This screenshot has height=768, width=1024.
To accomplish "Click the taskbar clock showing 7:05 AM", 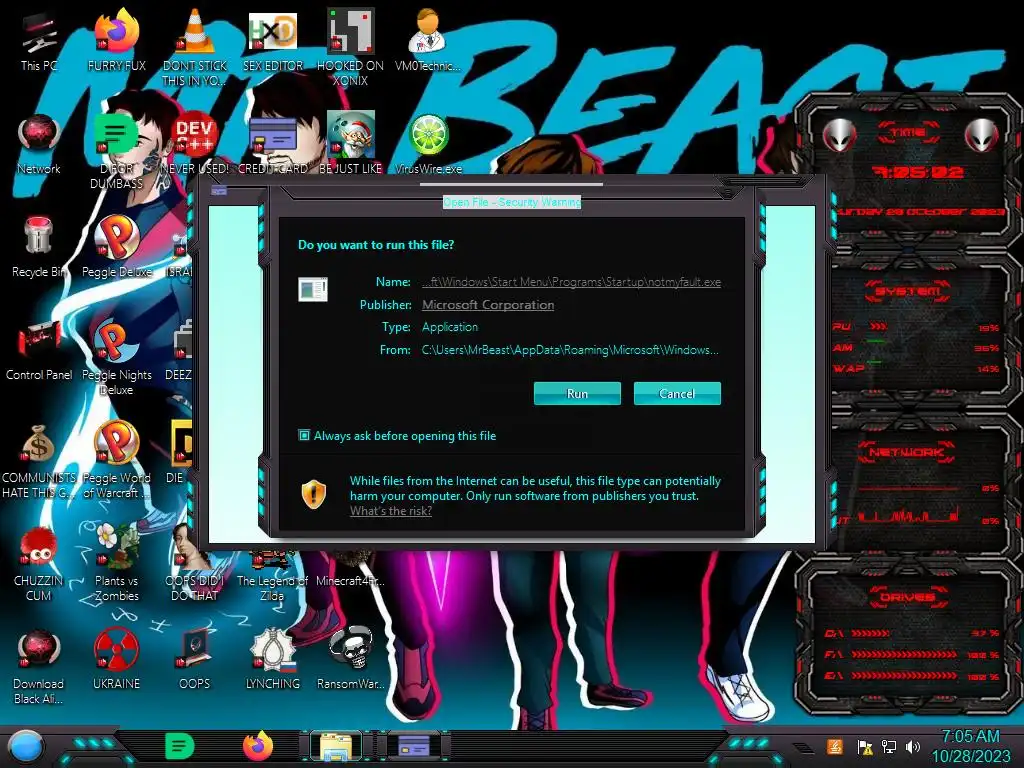I will [x=970, y=746].
